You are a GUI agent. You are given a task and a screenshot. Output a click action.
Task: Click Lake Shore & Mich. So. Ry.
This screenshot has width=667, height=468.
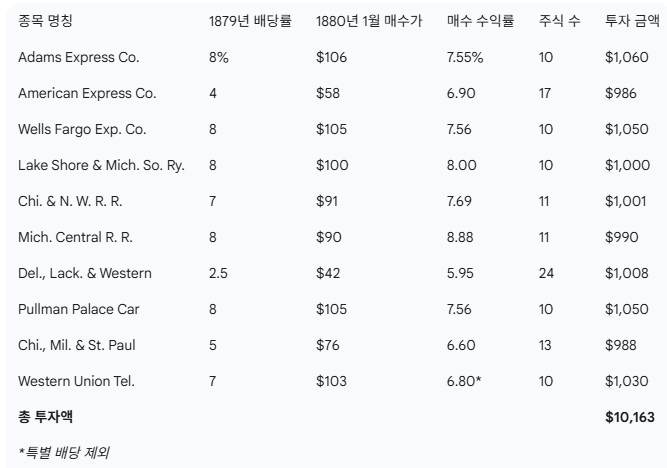pos(101,165)
